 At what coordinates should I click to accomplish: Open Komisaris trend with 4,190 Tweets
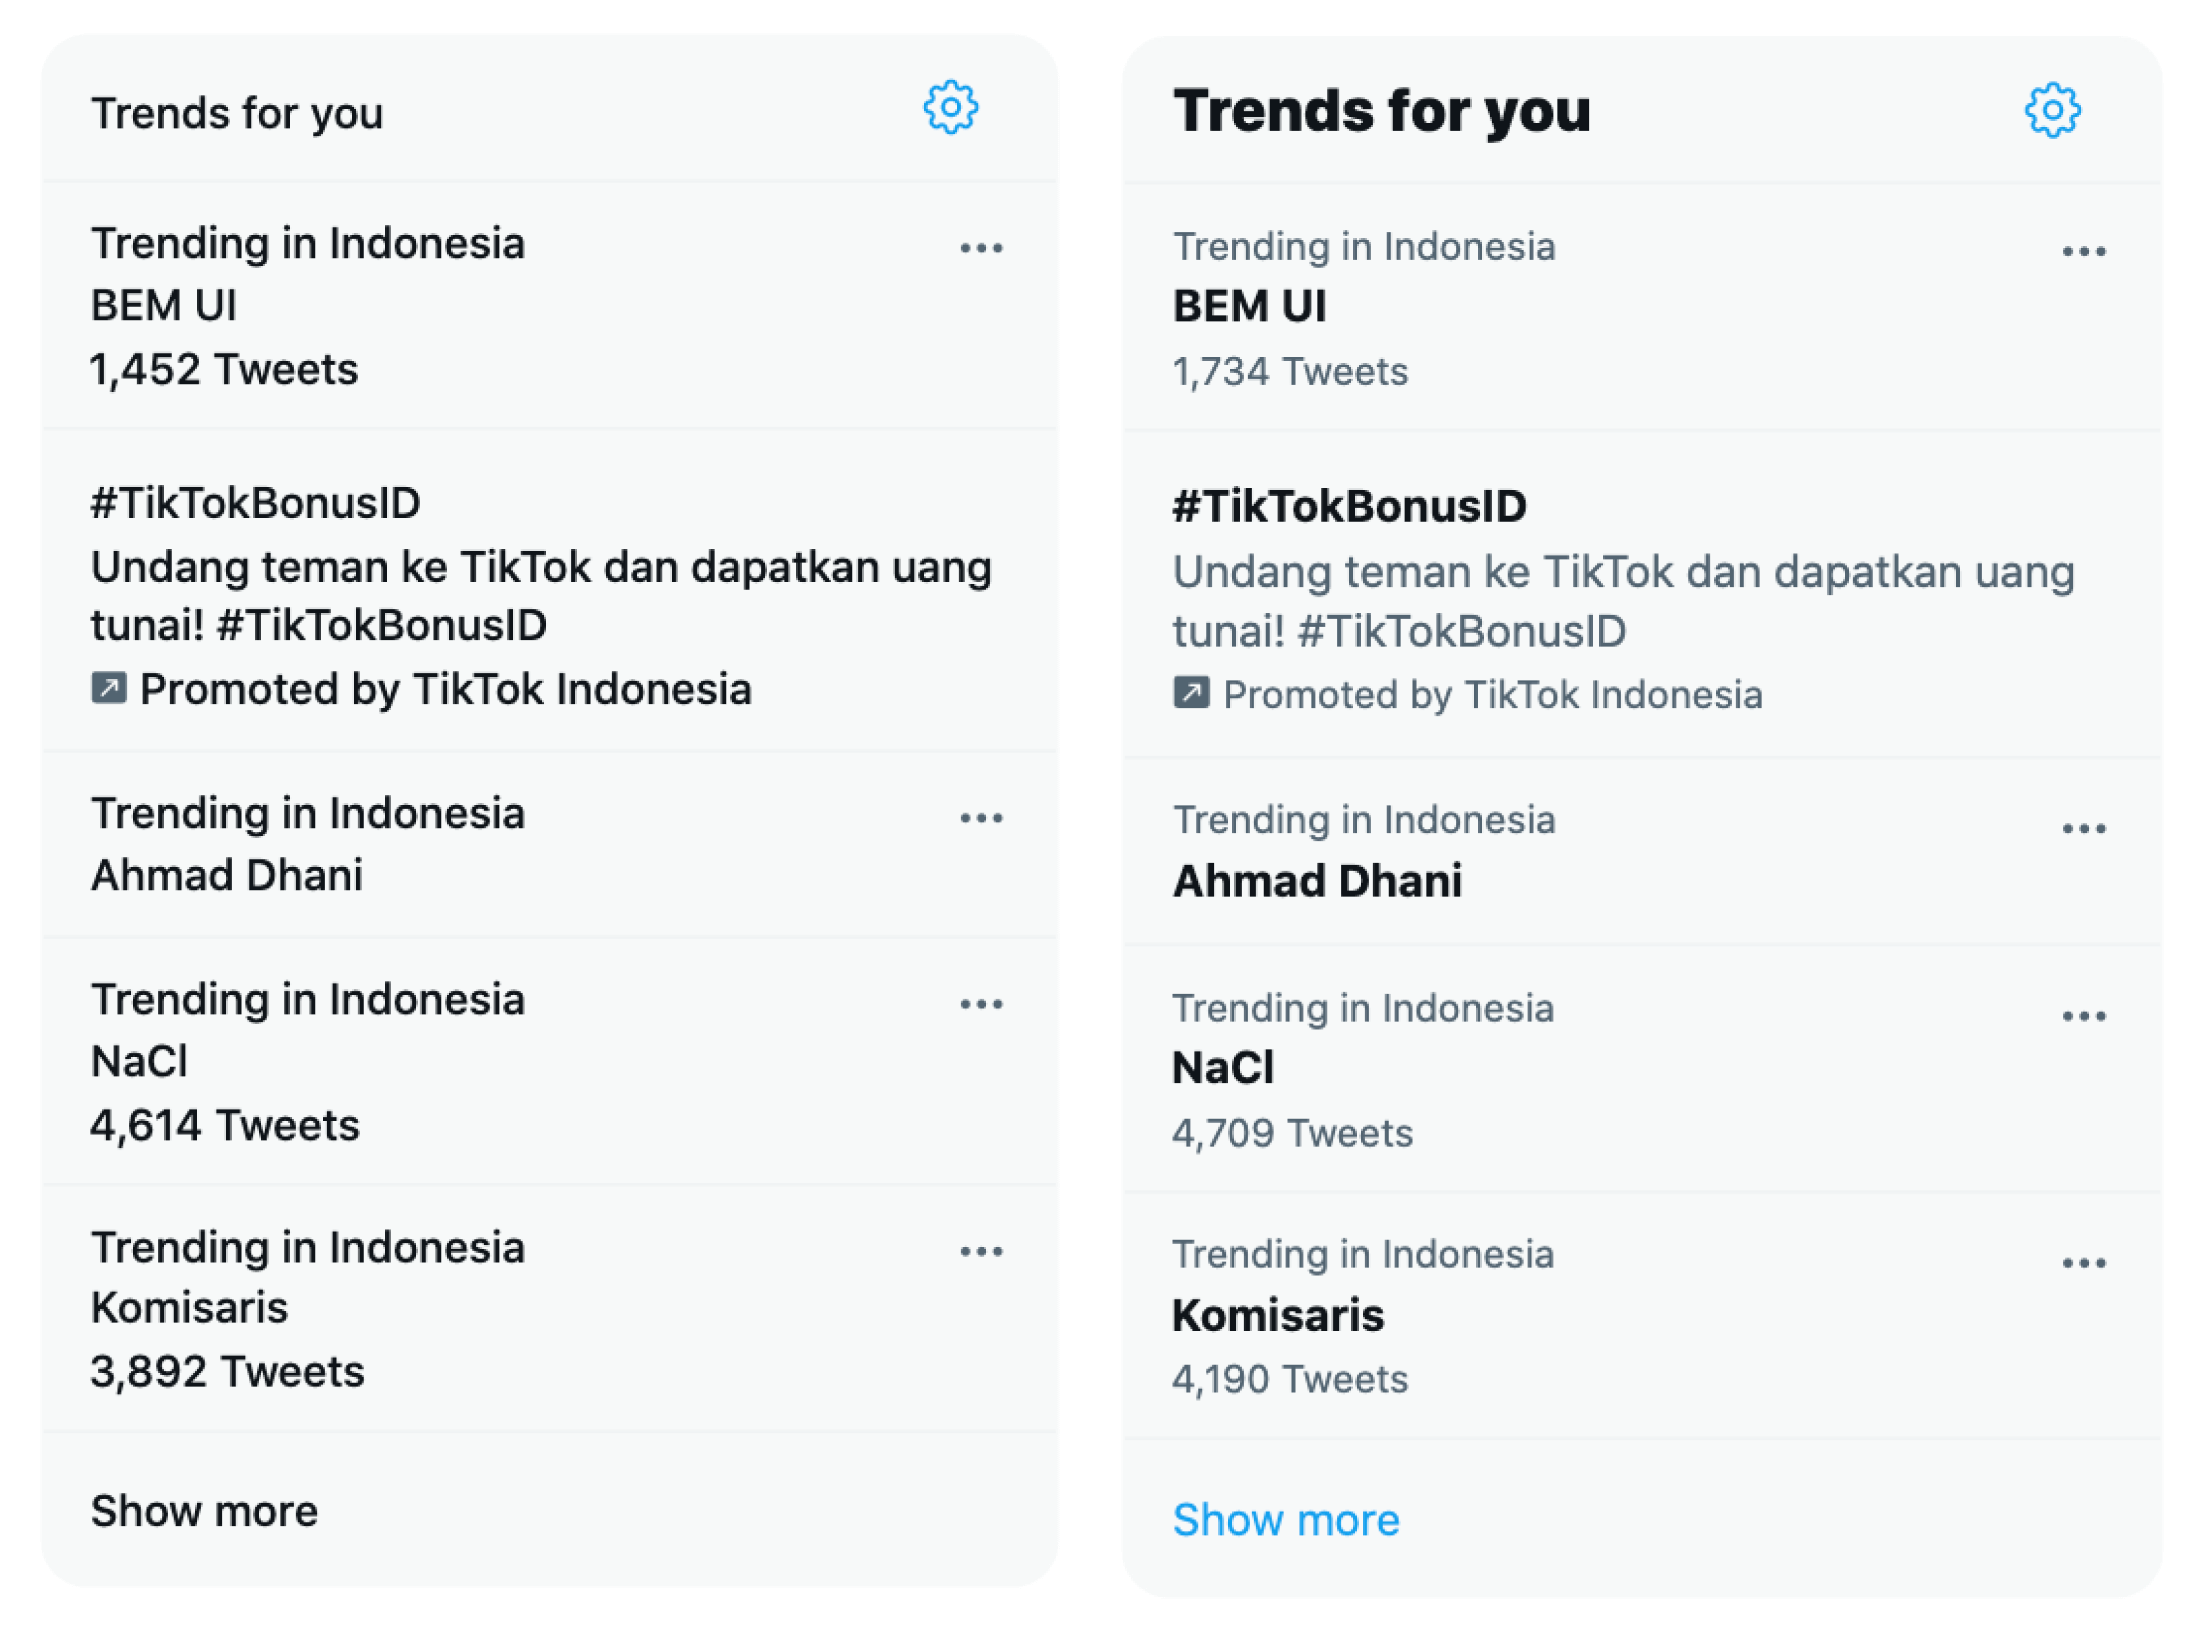point(1277,1315)
